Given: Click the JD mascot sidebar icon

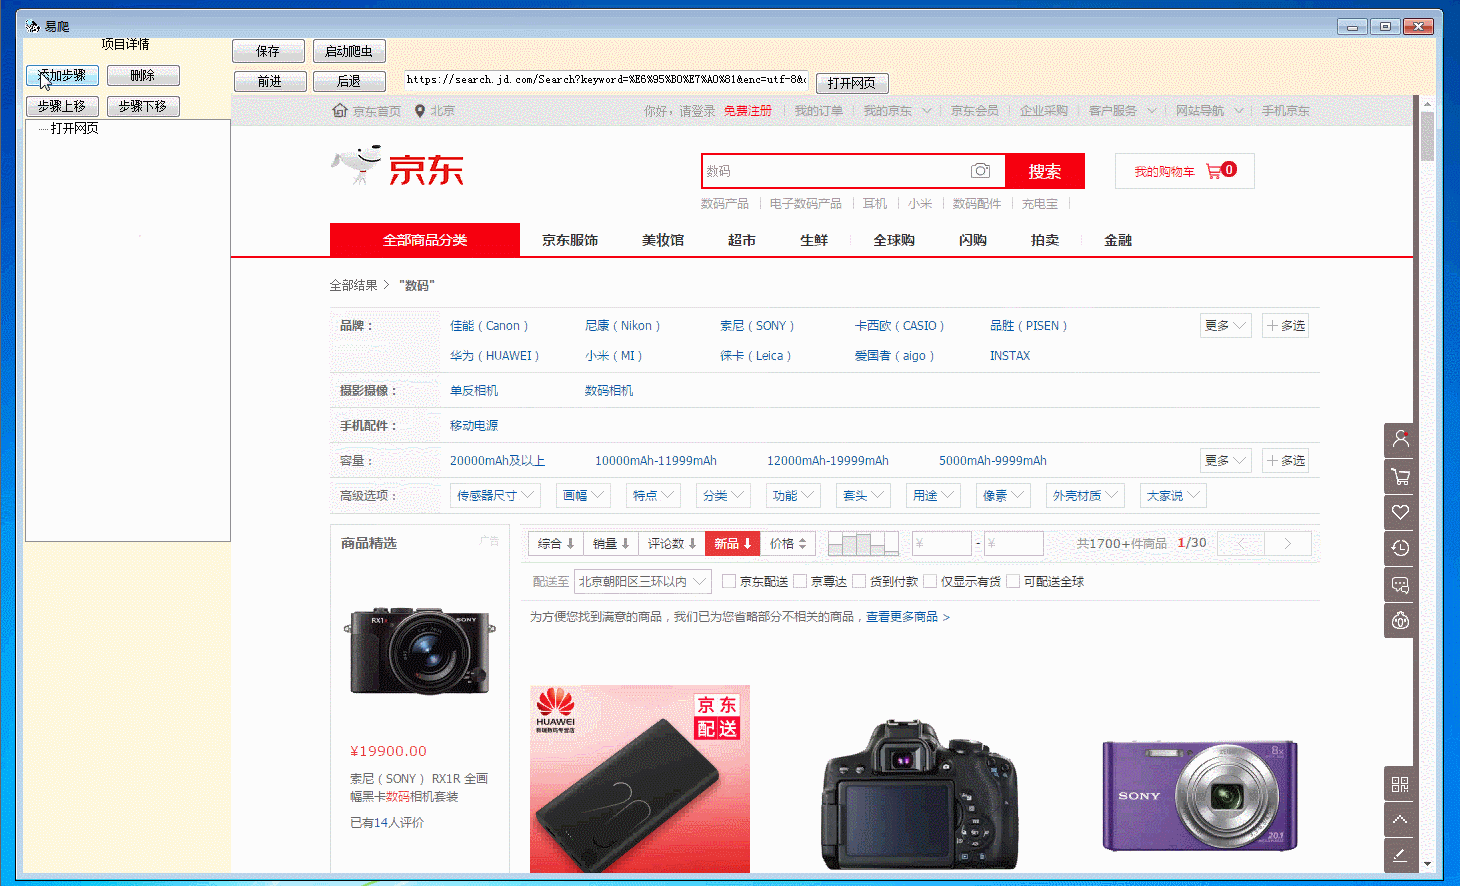Looking at the screenshot, I should click(1400, 620).
